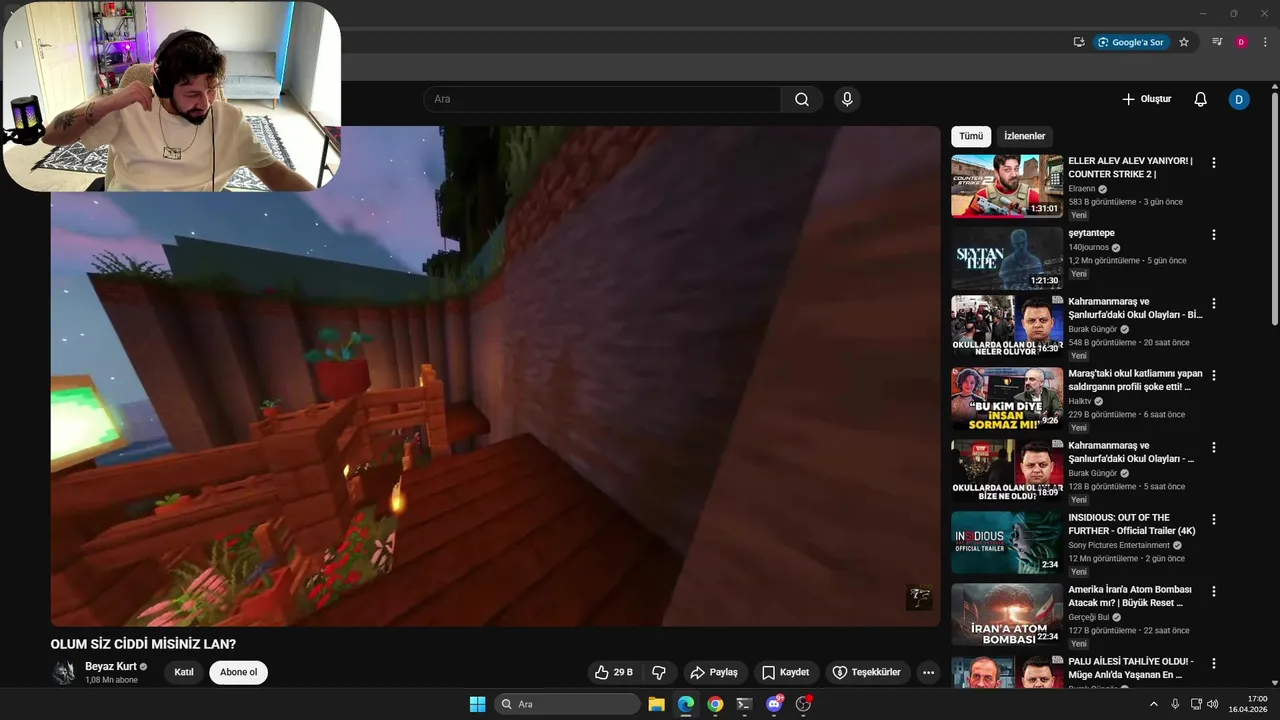
Task: Install app icon in Chrome address bar
Action: (x=1079, y=42)
